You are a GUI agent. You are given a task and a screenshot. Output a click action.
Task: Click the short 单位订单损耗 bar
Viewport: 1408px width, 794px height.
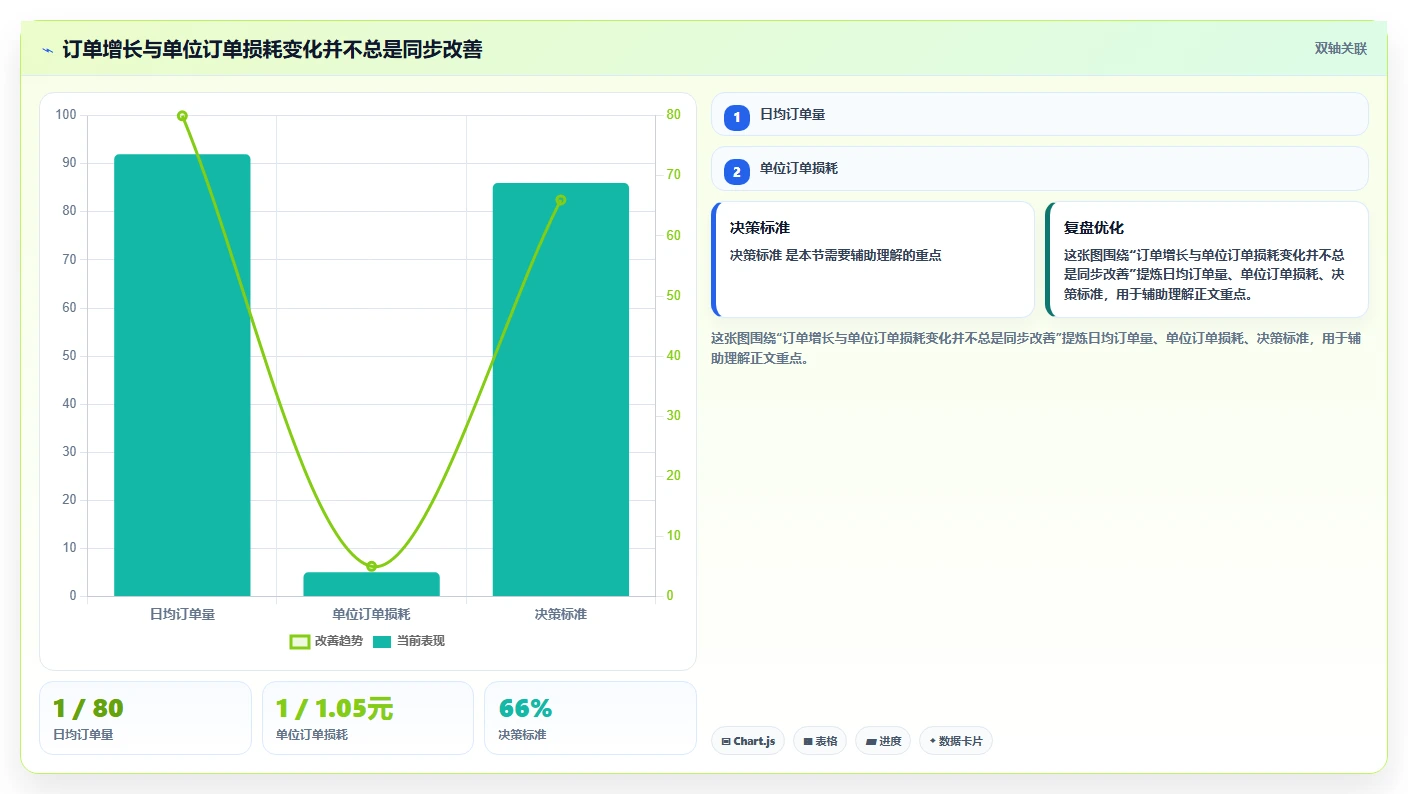pyautogui.click(x=371, y=584)
